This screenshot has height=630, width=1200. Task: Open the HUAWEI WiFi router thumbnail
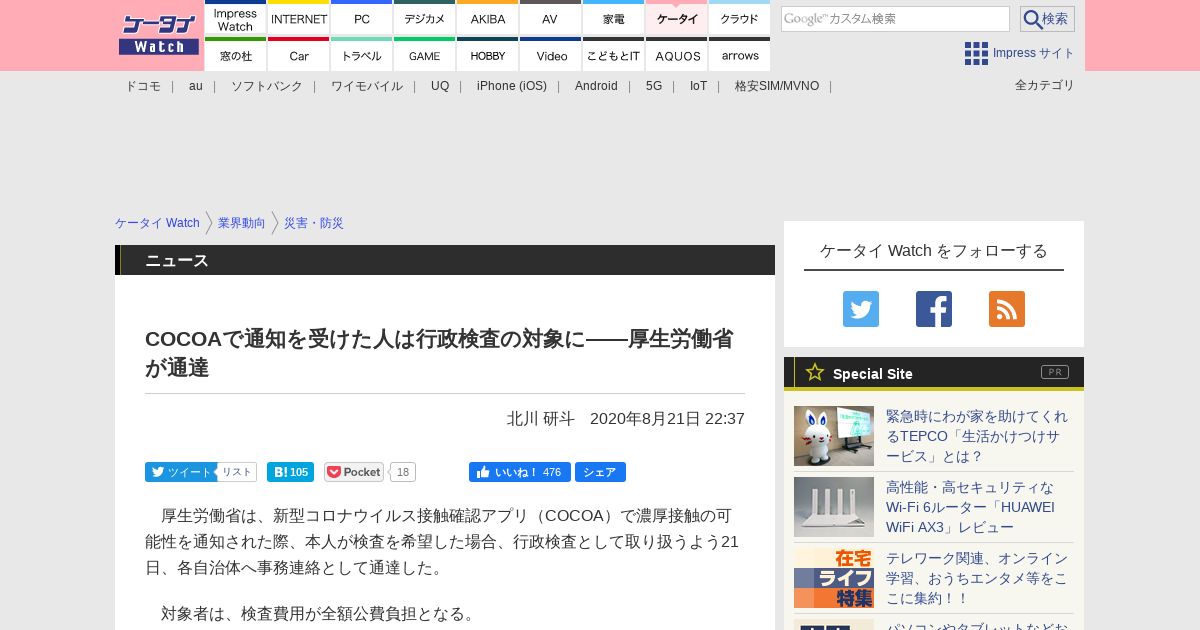point(834,507)
